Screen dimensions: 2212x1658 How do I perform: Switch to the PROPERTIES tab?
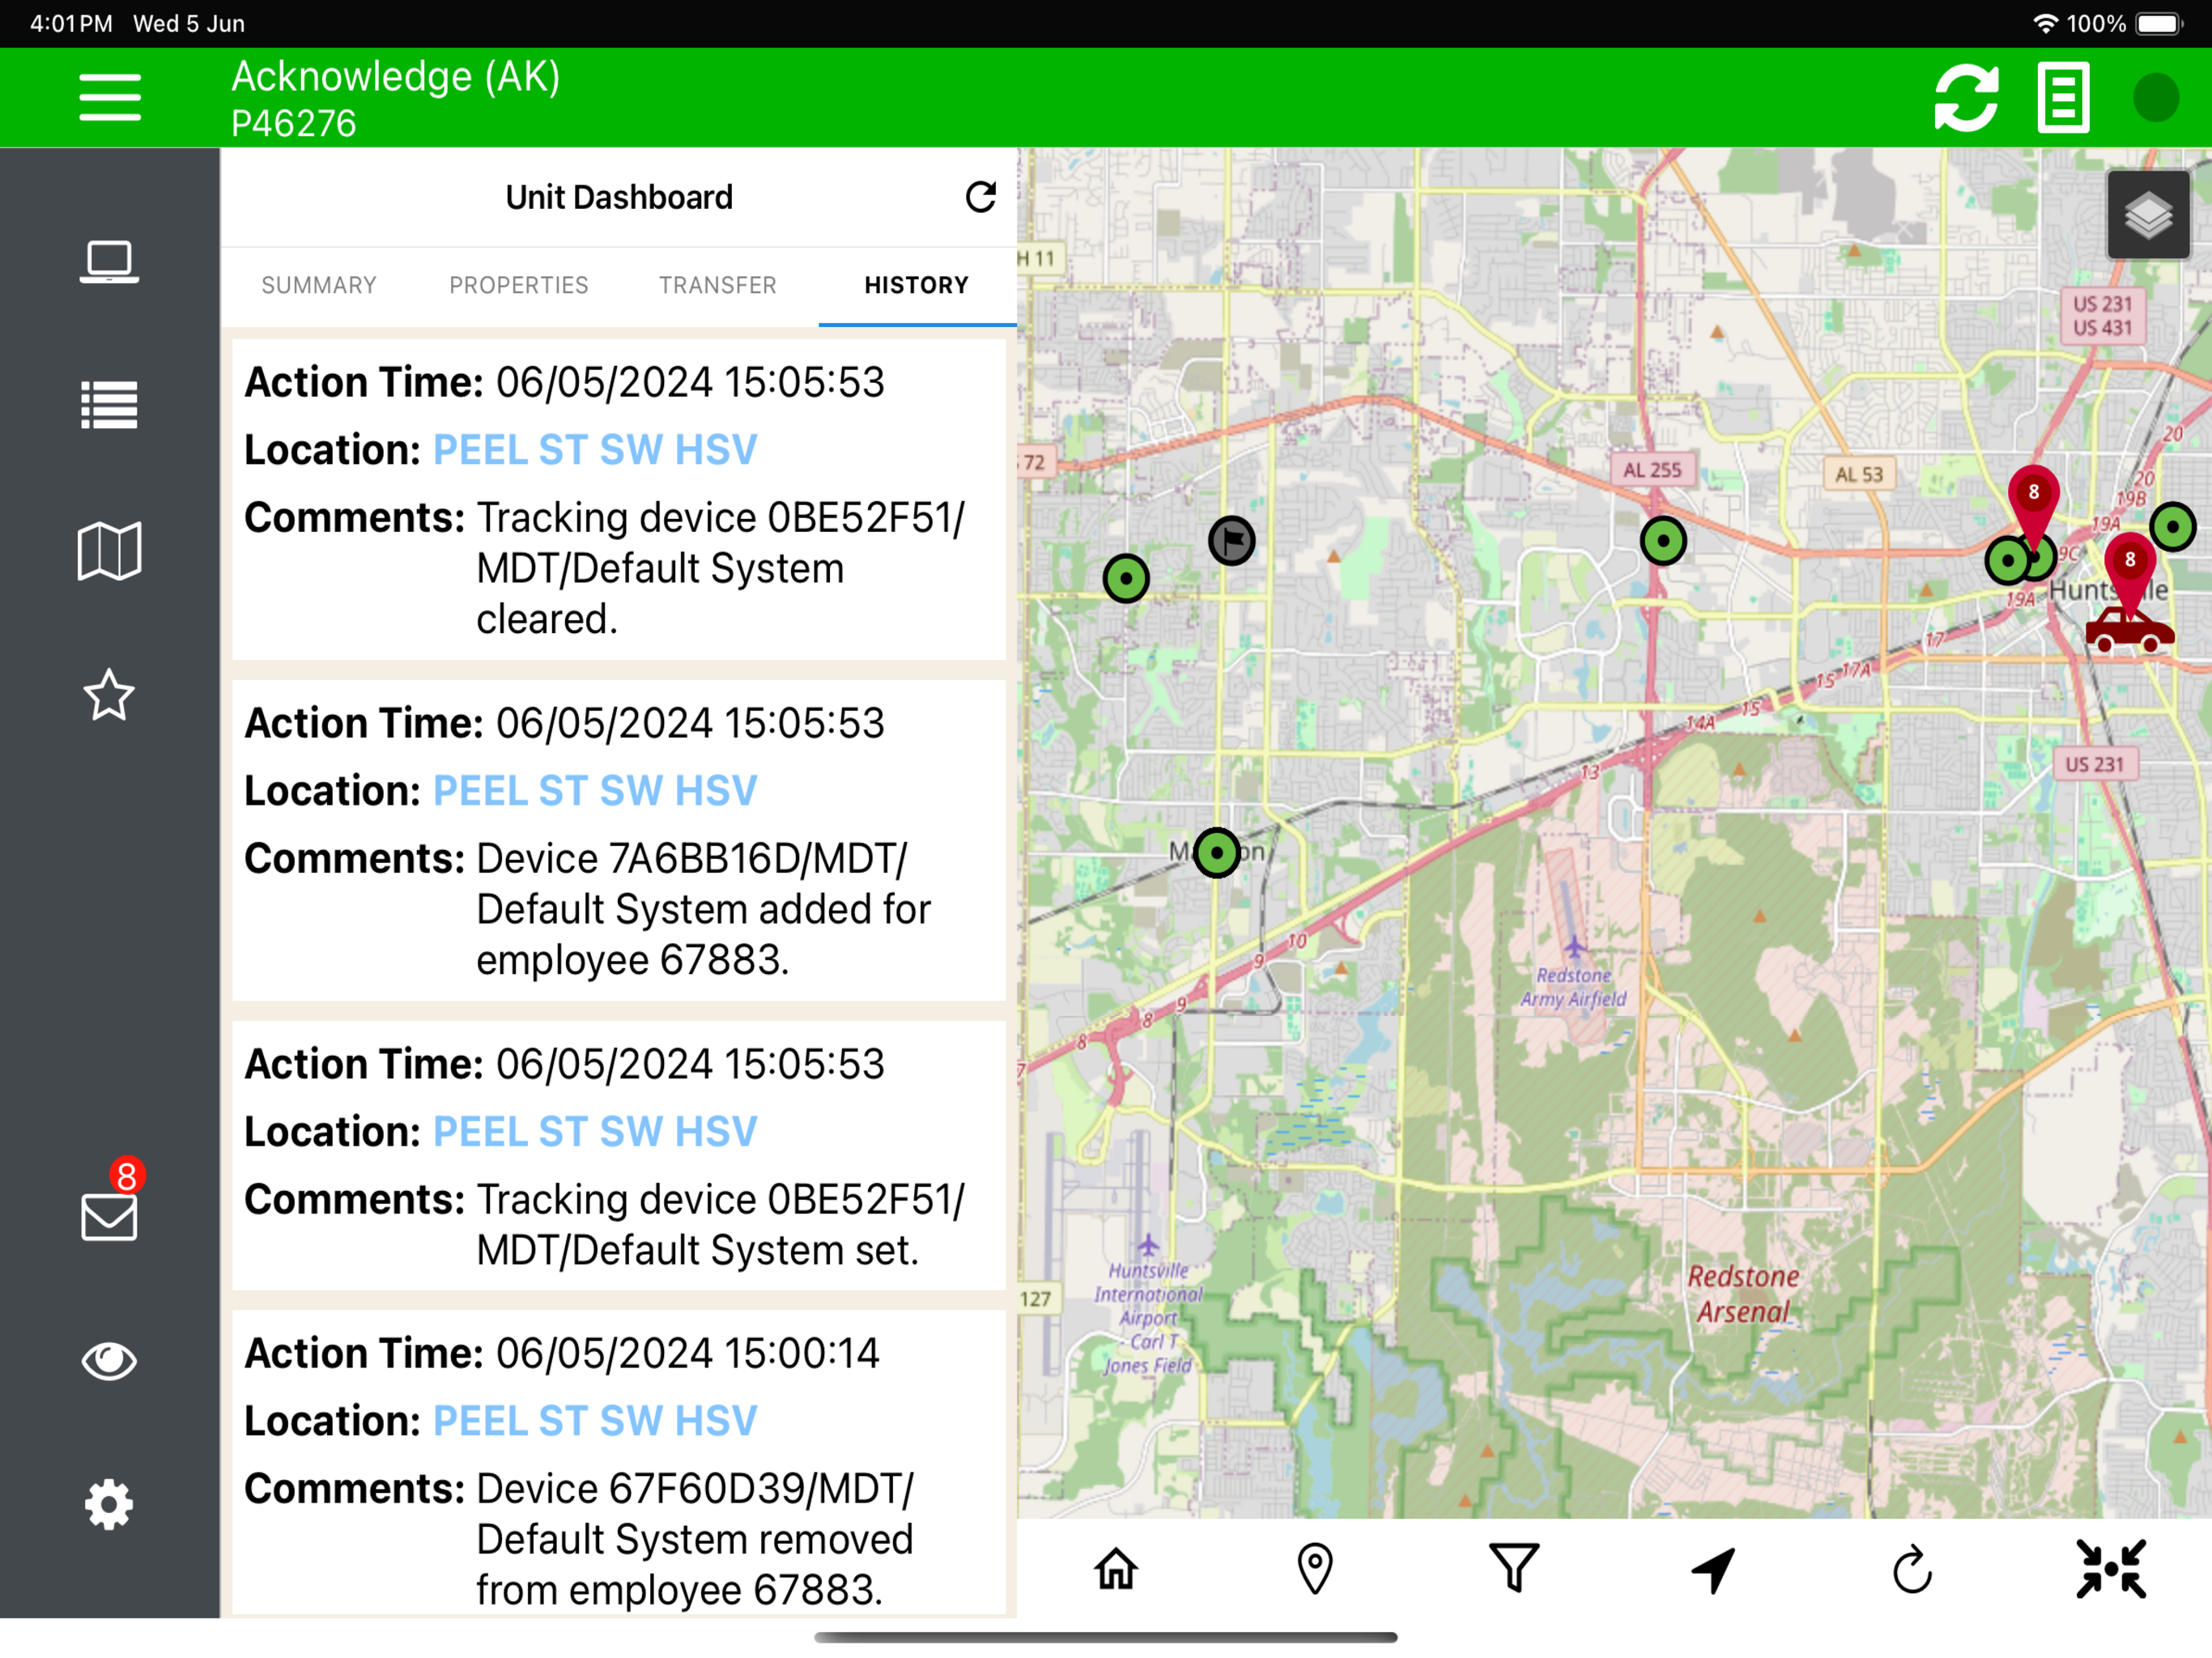click(x=519, y=285)
